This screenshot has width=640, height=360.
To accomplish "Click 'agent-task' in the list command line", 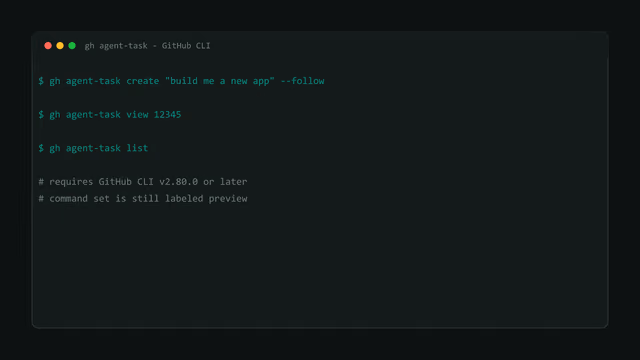I will pyautogui.click(x=93, y=148).
